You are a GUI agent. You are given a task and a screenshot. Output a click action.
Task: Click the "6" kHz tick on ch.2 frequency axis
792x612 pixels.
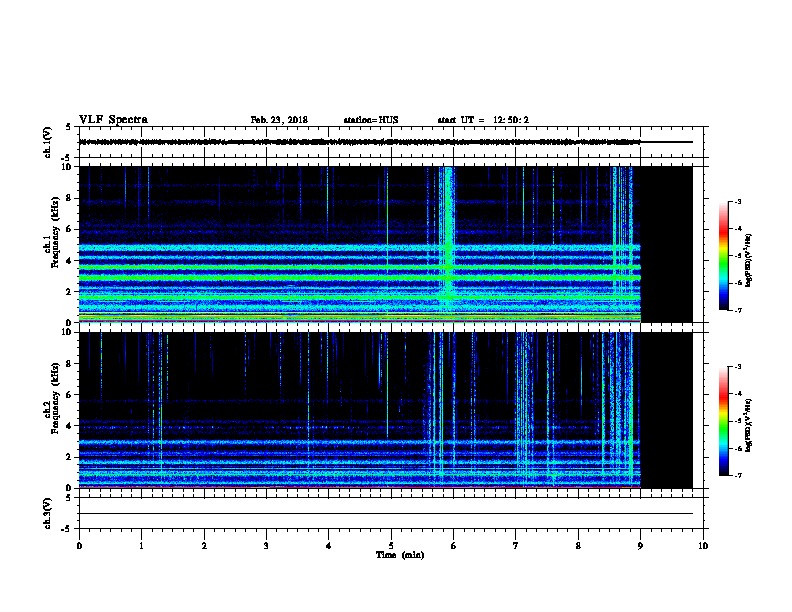70,394
